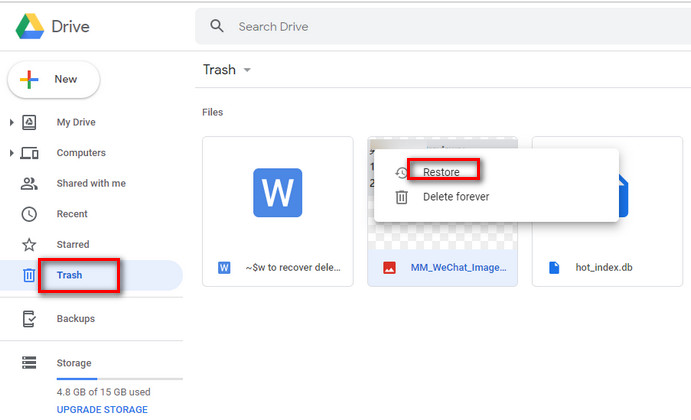This screenshot has width=691, height=420.
Task: Click the Recent clock icon
Action: click(x=29, y=214)
